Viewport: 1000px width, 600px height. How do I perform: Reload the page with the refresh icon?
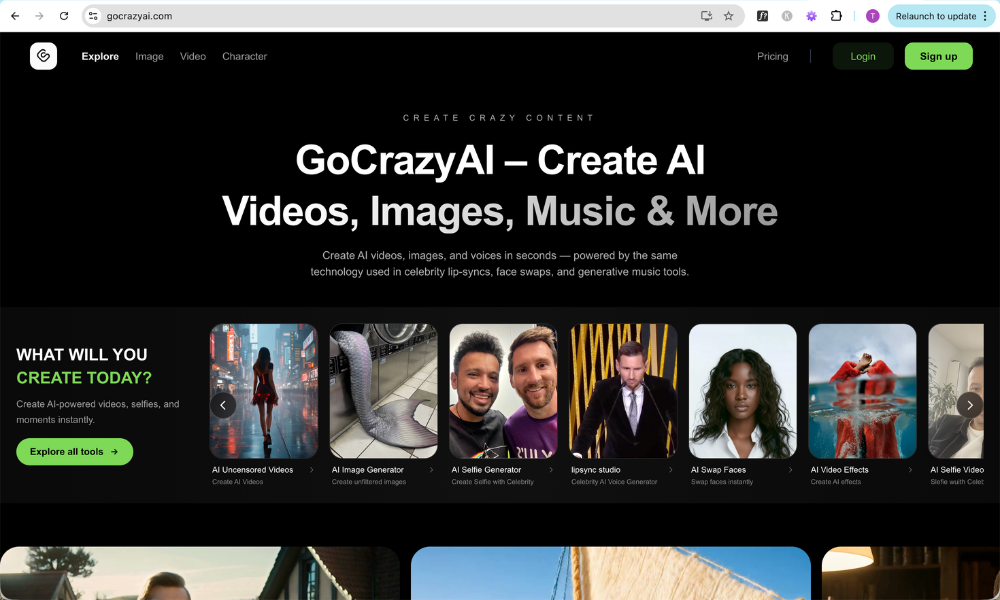[x=63, y=16]
